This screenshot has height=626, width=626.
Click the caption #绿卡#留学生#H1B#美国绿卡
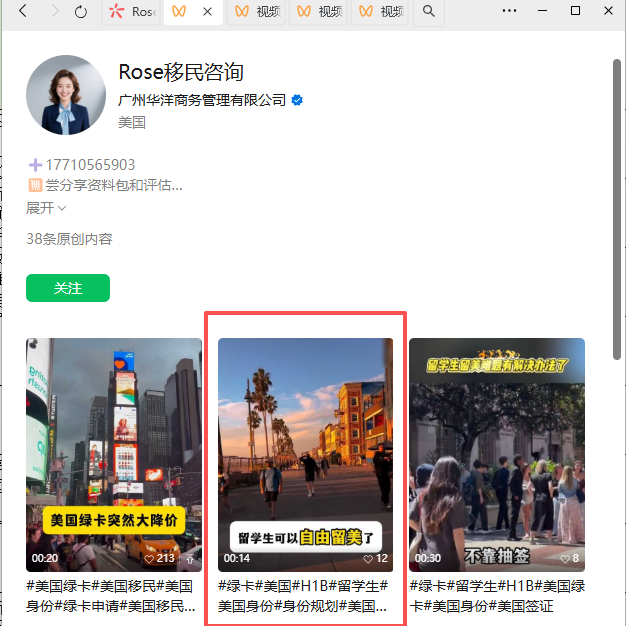click(497, 596)
